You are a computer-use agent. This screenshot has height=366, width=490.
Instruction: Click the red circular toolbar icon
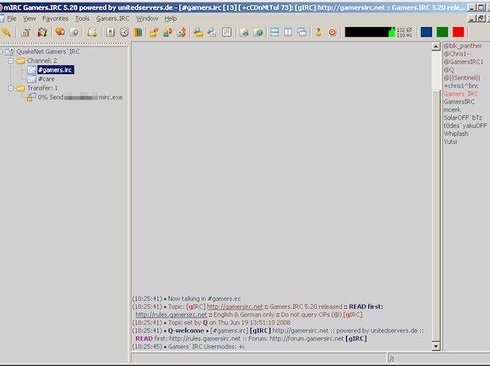point(332,32)
